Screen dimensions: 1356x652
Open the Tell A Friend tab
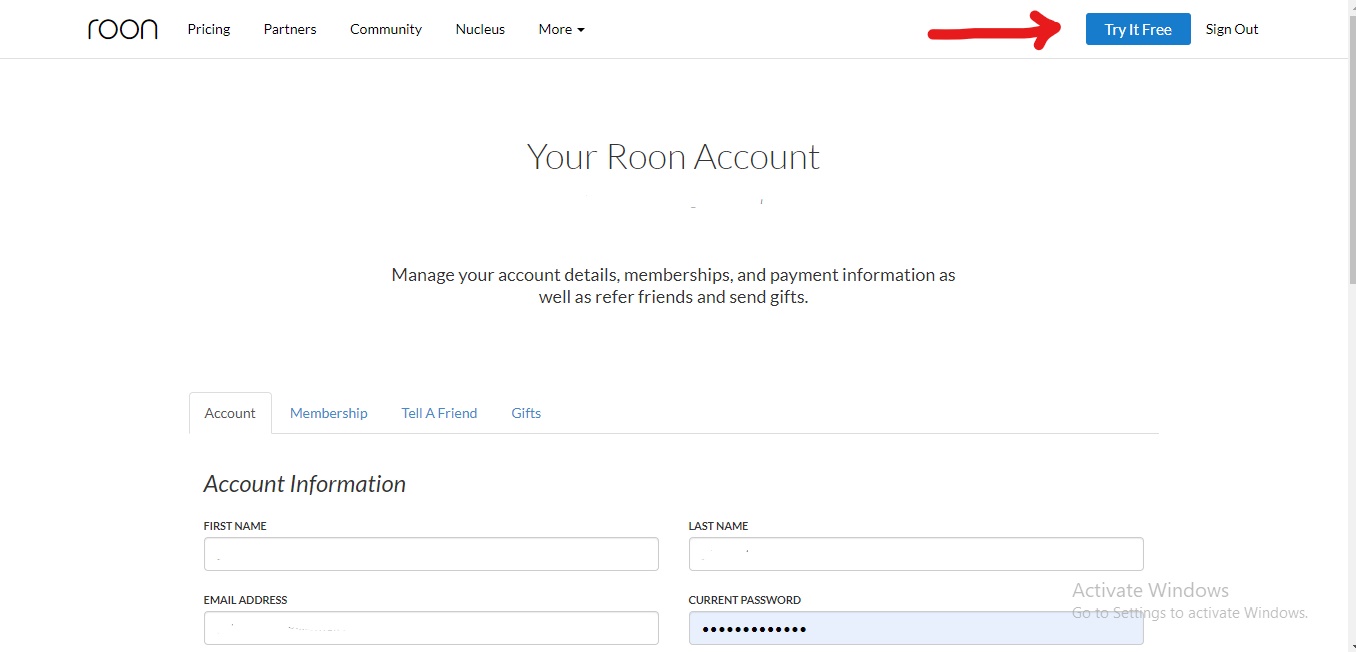(439, 413)
